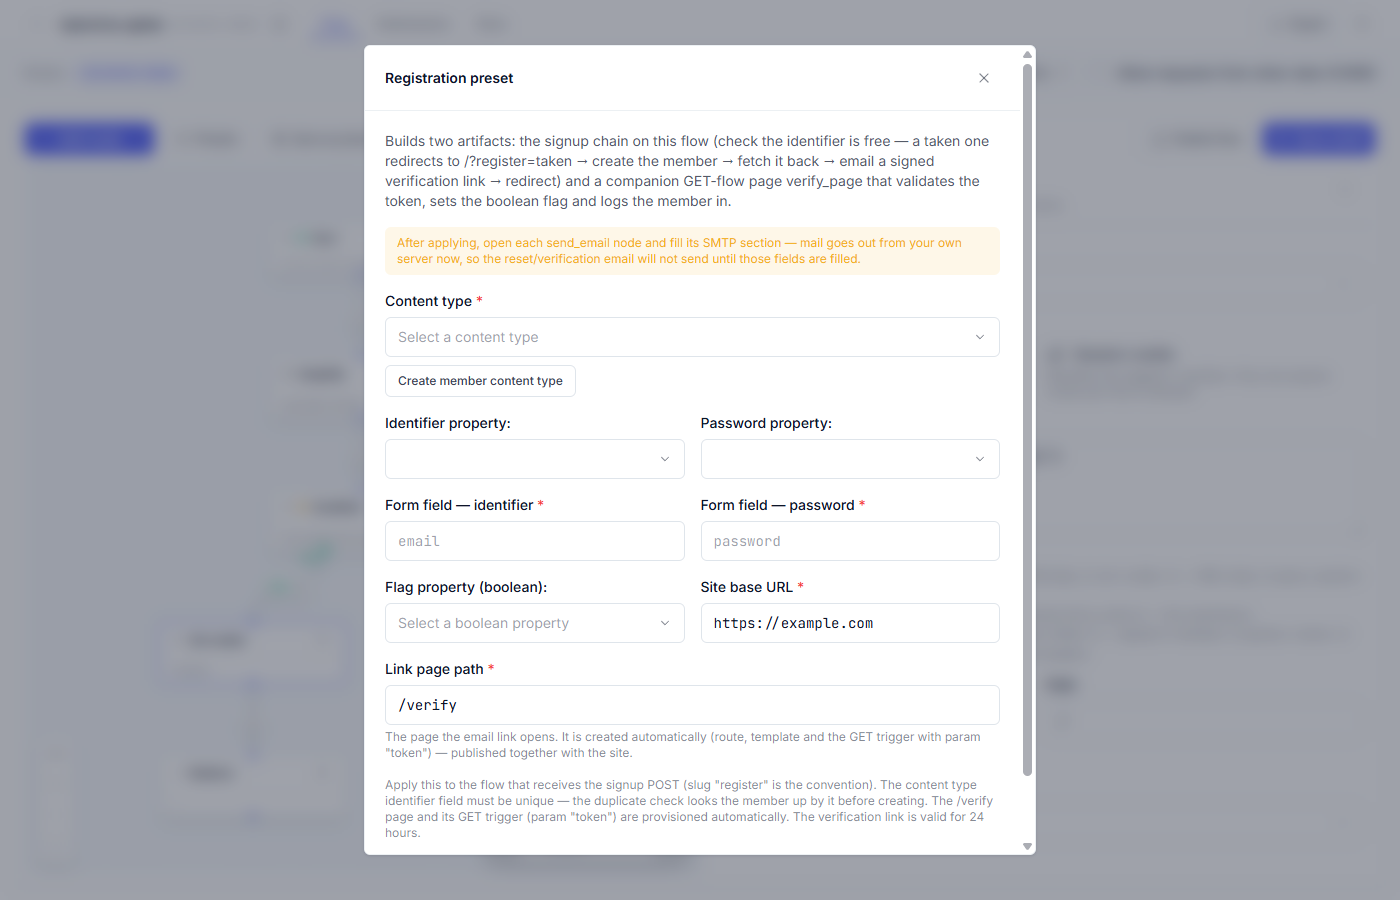
Task: Click chevron icon in Password property select
Action: click(980, 459)
